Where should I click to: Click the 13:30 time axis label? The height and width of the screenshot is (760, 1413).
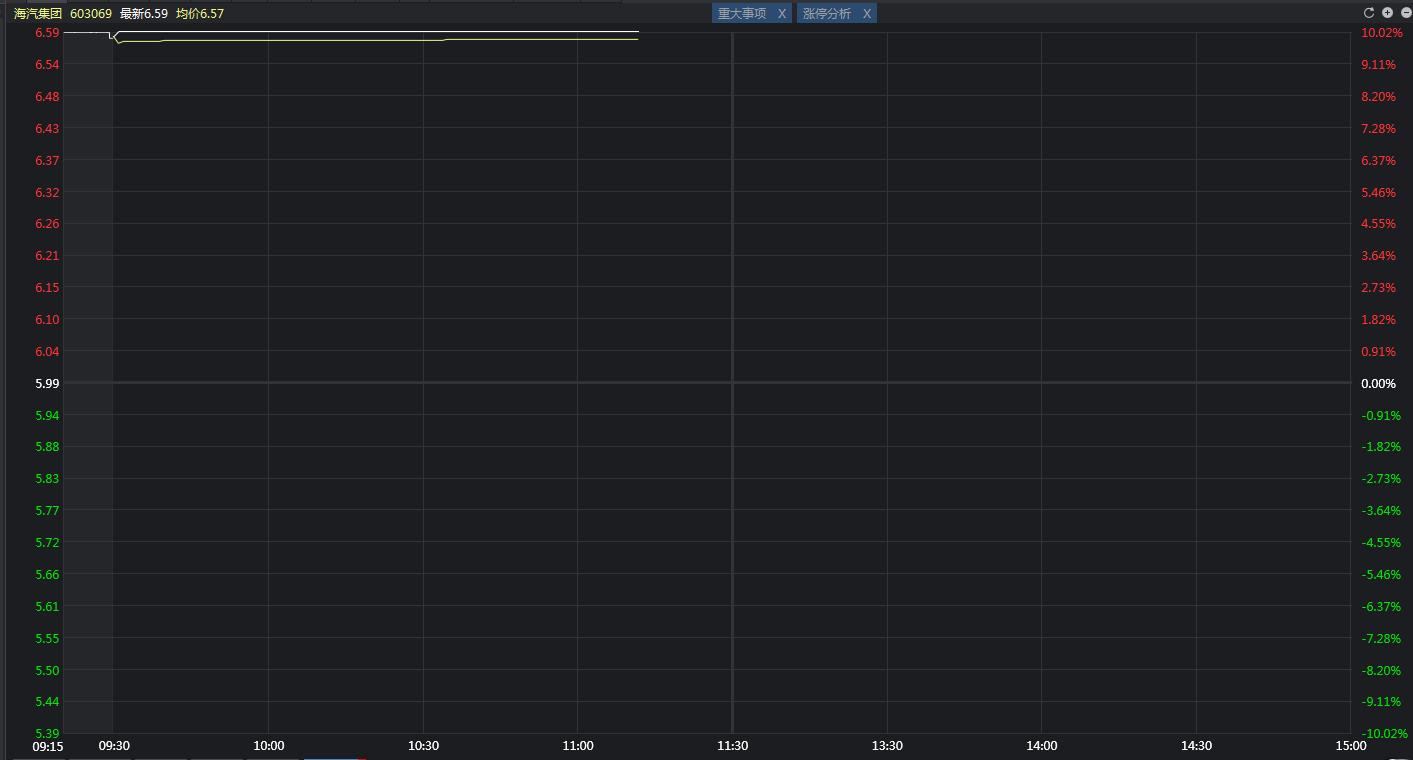click(887, 745)
